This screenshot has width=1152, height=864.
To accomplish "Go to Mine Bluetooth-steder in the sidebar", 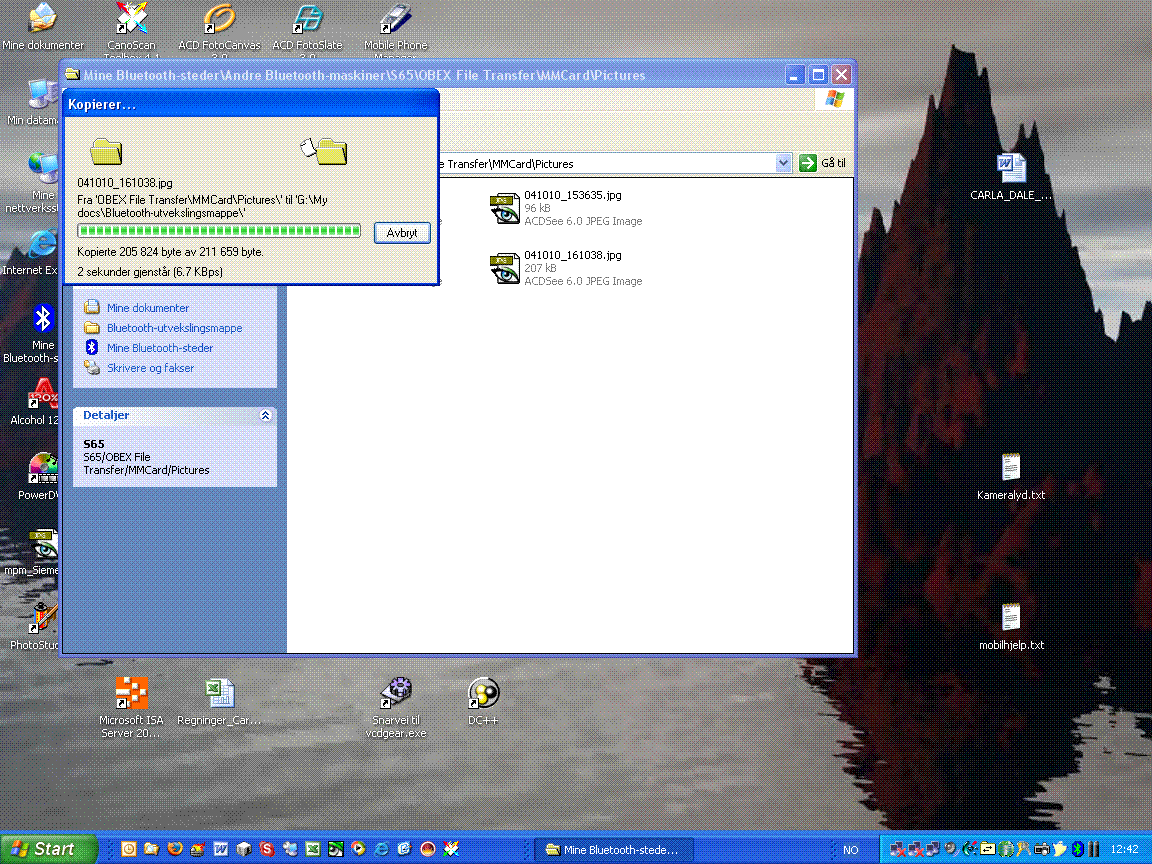I will pyautogui.click(x=159, y=348).
